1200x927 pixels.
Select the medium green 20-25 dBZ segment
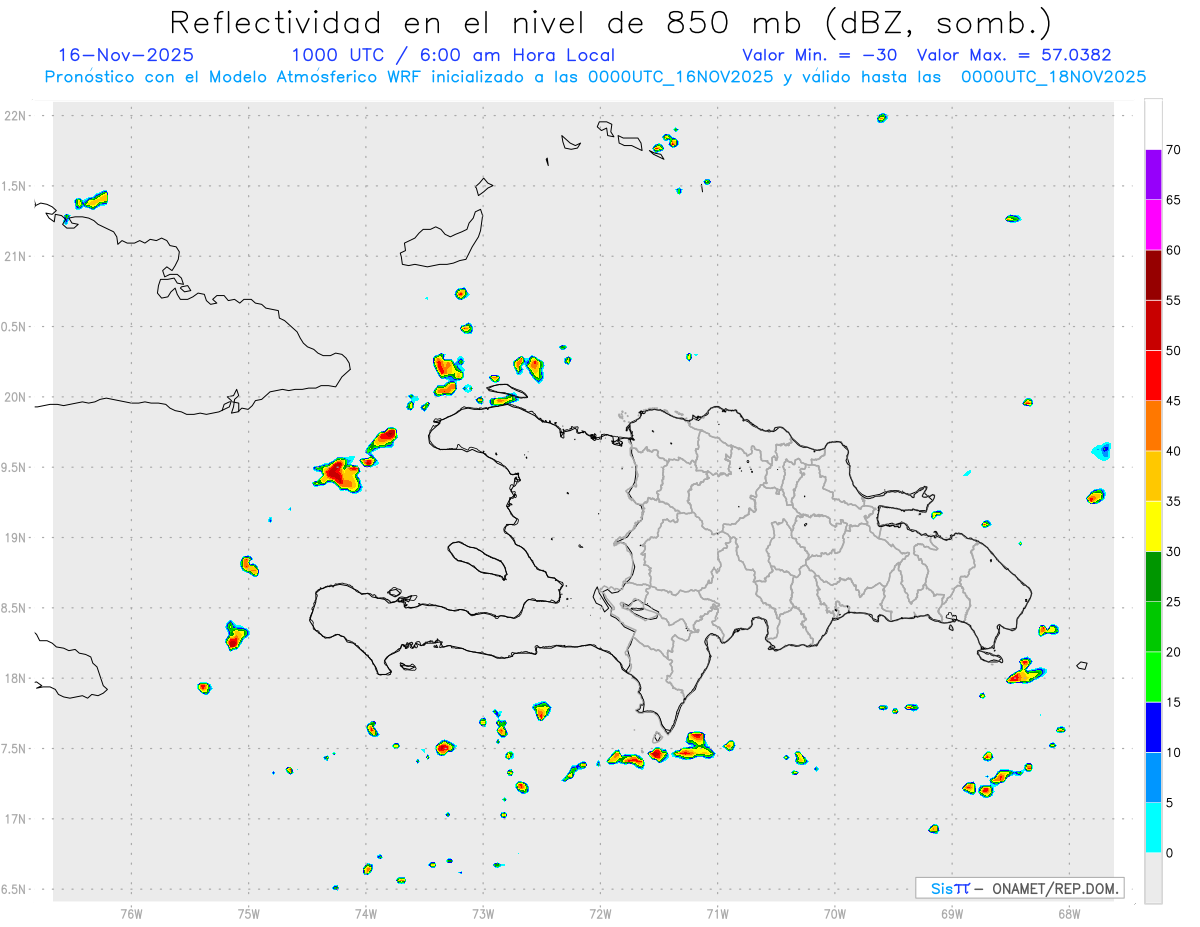point(1153,627)
